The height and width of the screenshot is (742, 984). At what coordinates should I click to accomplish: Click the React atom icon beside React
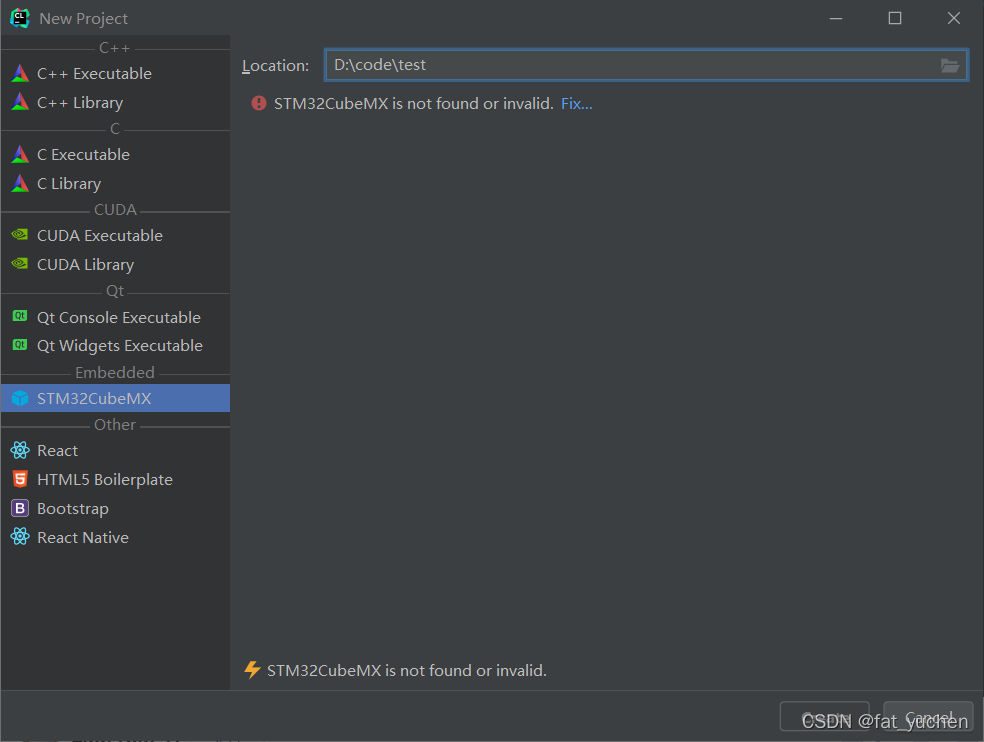(20, 450)
